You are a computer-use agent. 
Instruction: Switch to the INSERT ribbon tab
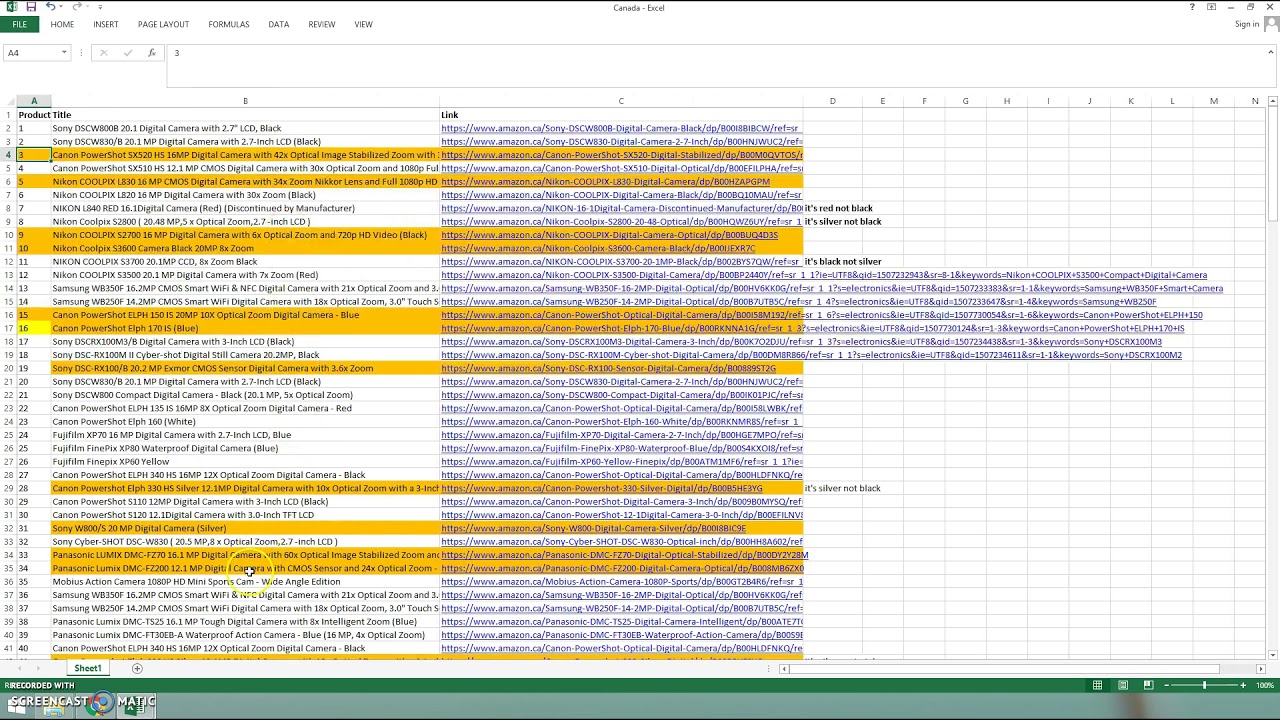click(105, 24)
